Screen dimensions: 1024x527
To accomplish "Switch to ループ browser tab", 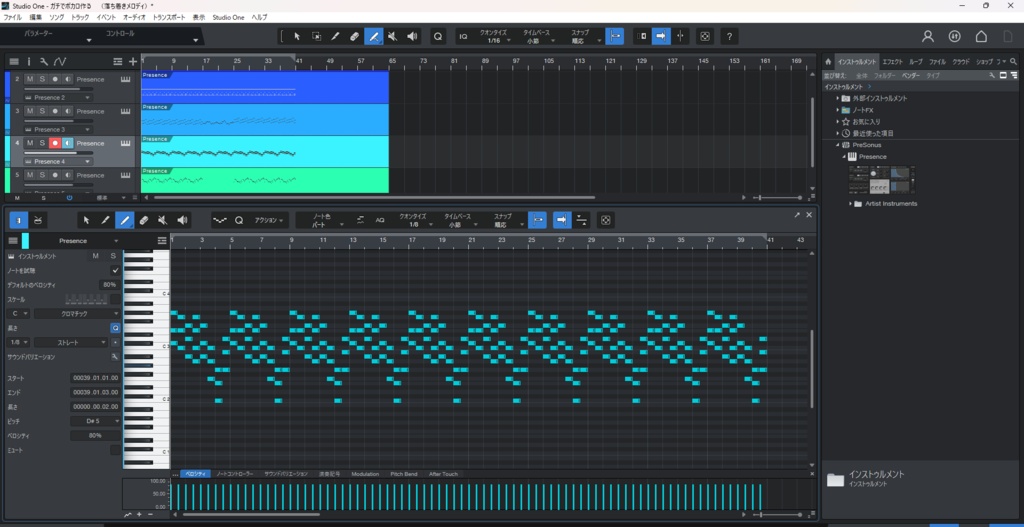I will [916, 61].
